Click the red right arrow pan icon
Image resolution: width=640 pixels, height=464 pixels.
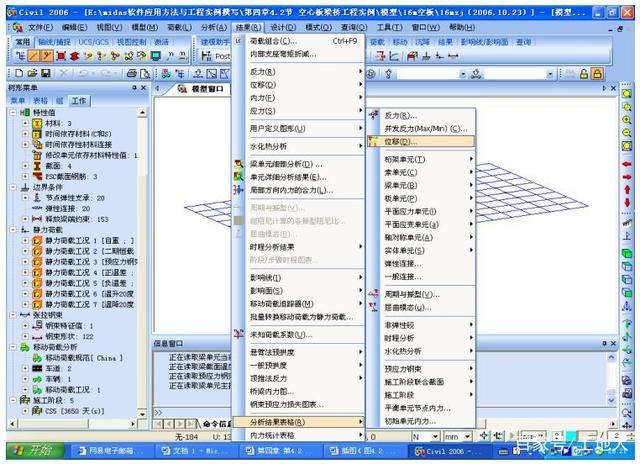(627, 177)
